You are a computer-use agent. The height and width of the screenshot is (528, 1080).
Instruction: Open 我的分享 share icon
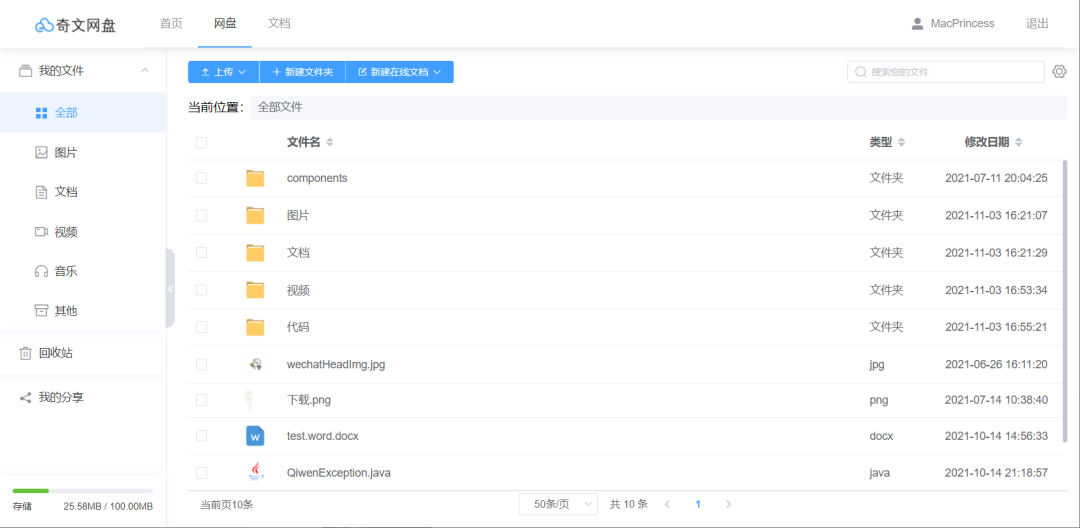tap(26, 398)
